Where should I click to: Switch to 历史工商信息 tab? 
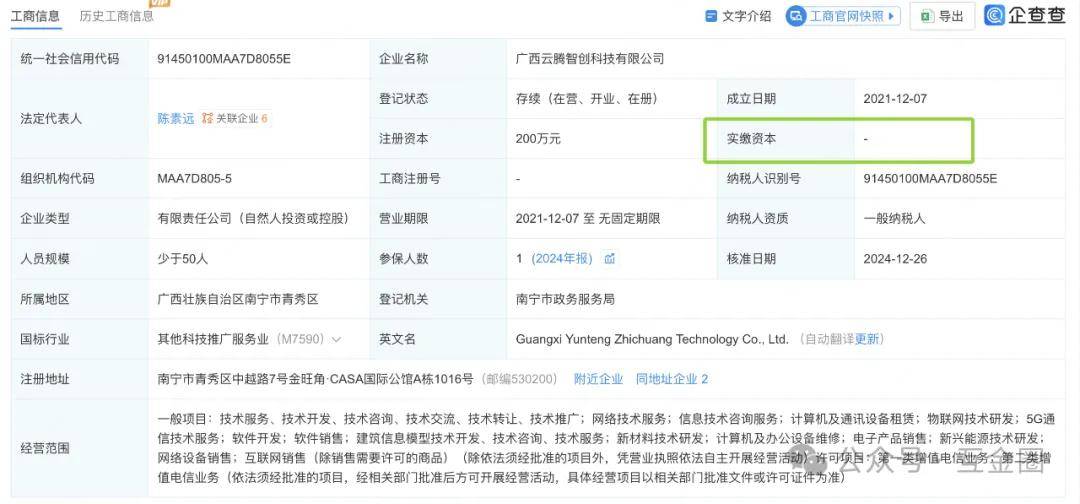(x=117, y=16)
